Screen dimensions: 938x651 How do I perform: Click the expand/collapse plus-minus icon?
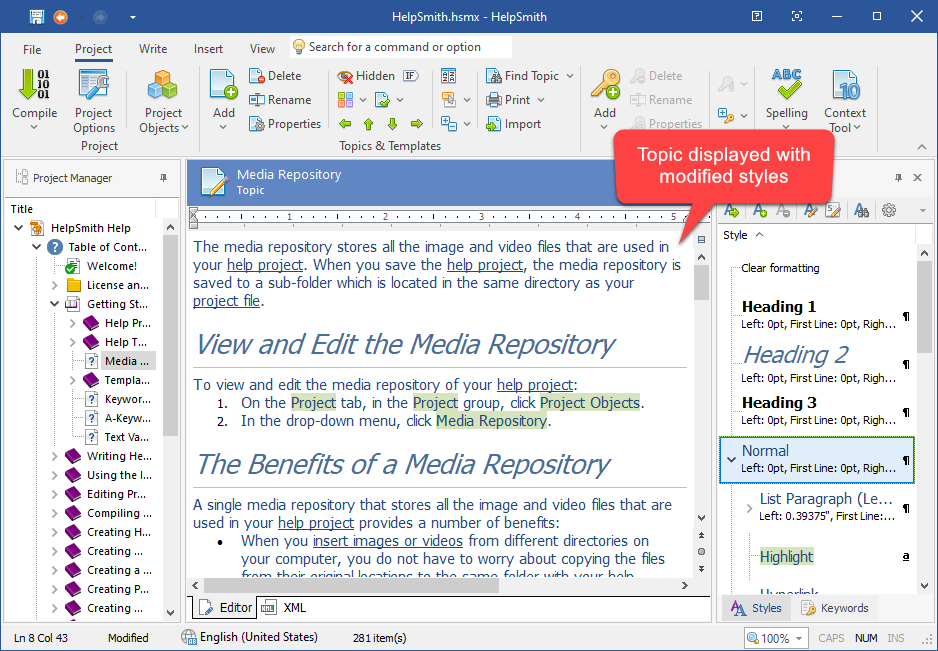(449, 123)
